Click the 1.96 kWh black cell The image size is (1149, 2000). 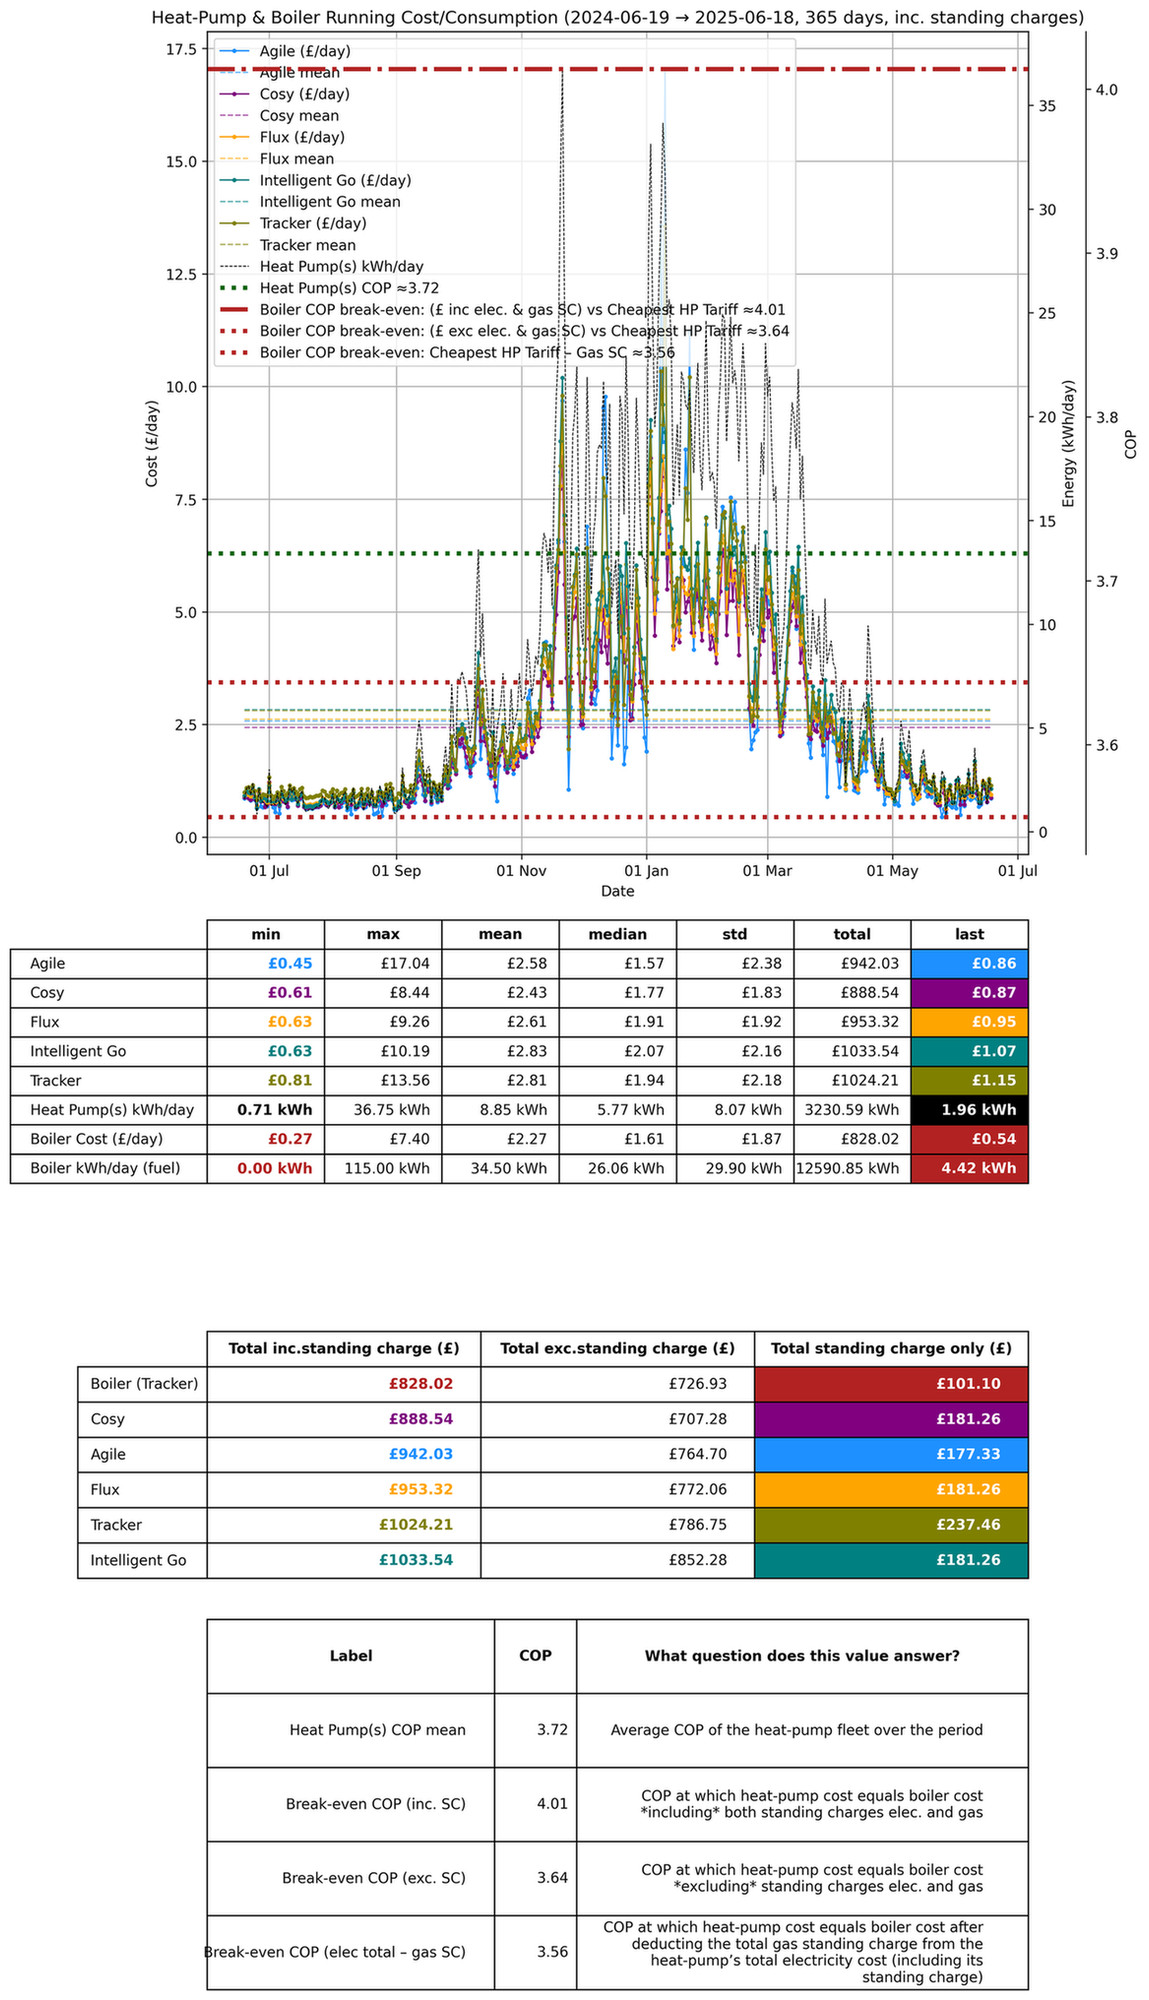tap(970, 1110)
